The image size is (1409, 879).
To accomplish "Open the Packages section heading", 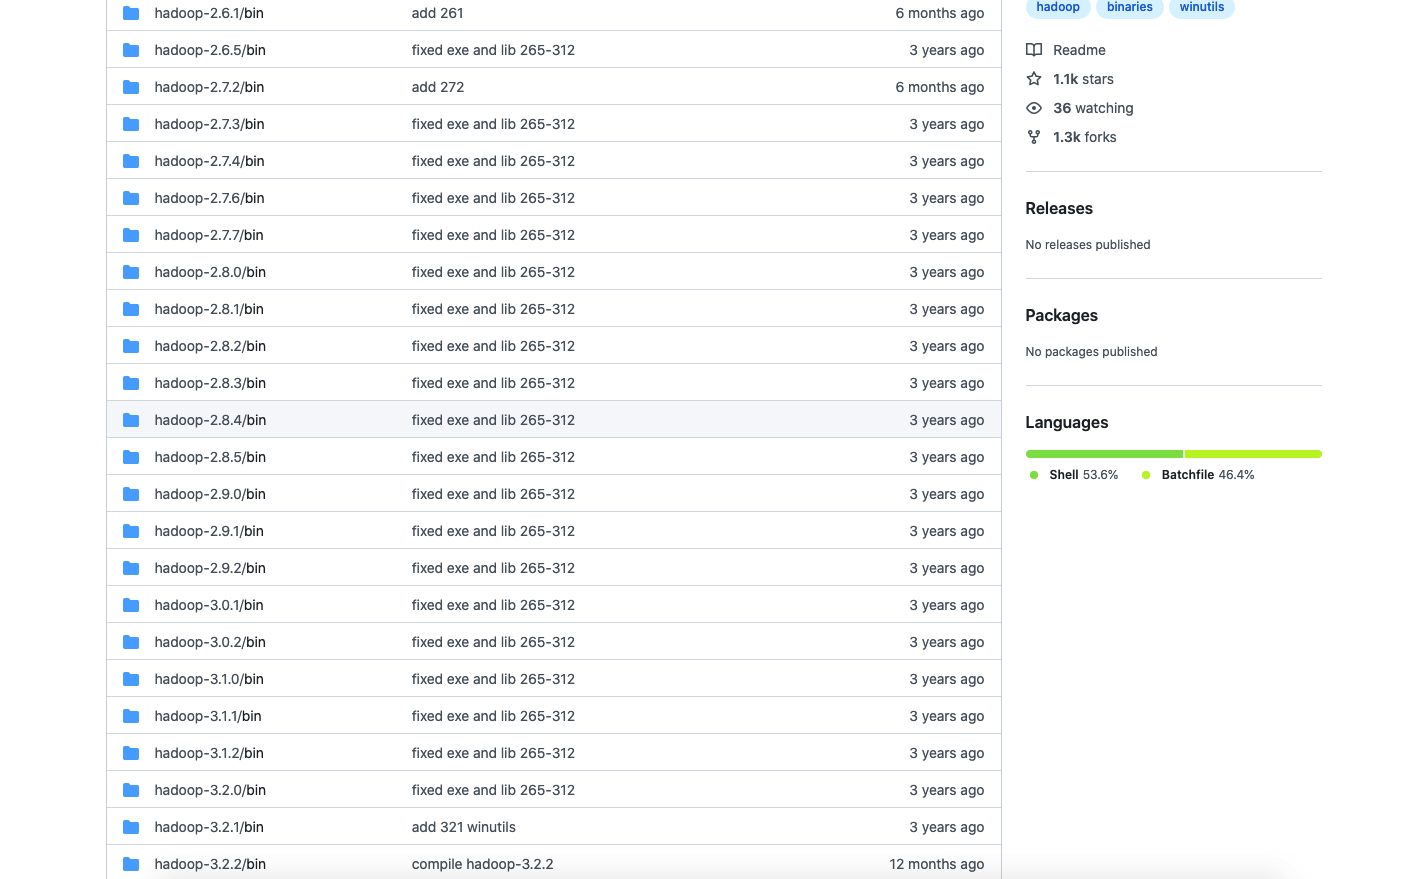I will click(1061, 315).
